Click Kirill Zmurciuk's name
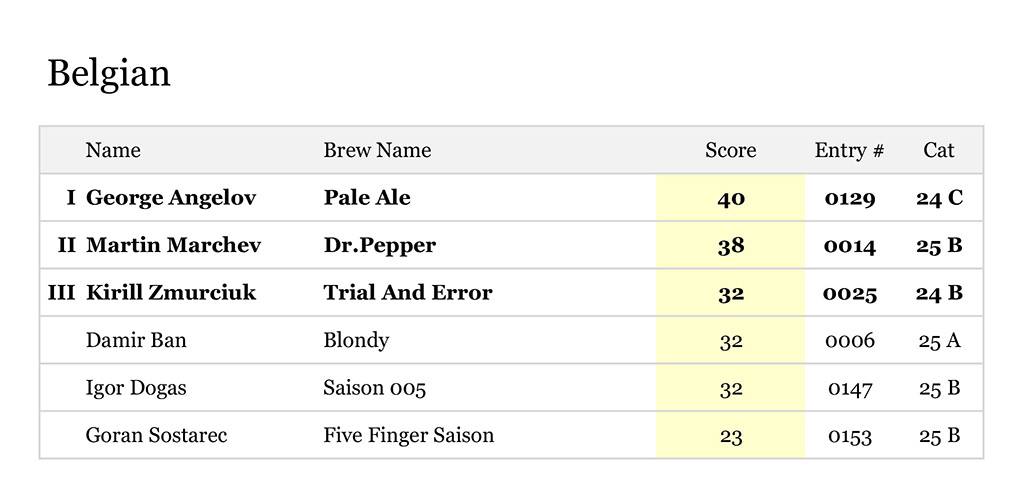The width and height of the screenshot is (1024, 499). [x=171, y=293]
